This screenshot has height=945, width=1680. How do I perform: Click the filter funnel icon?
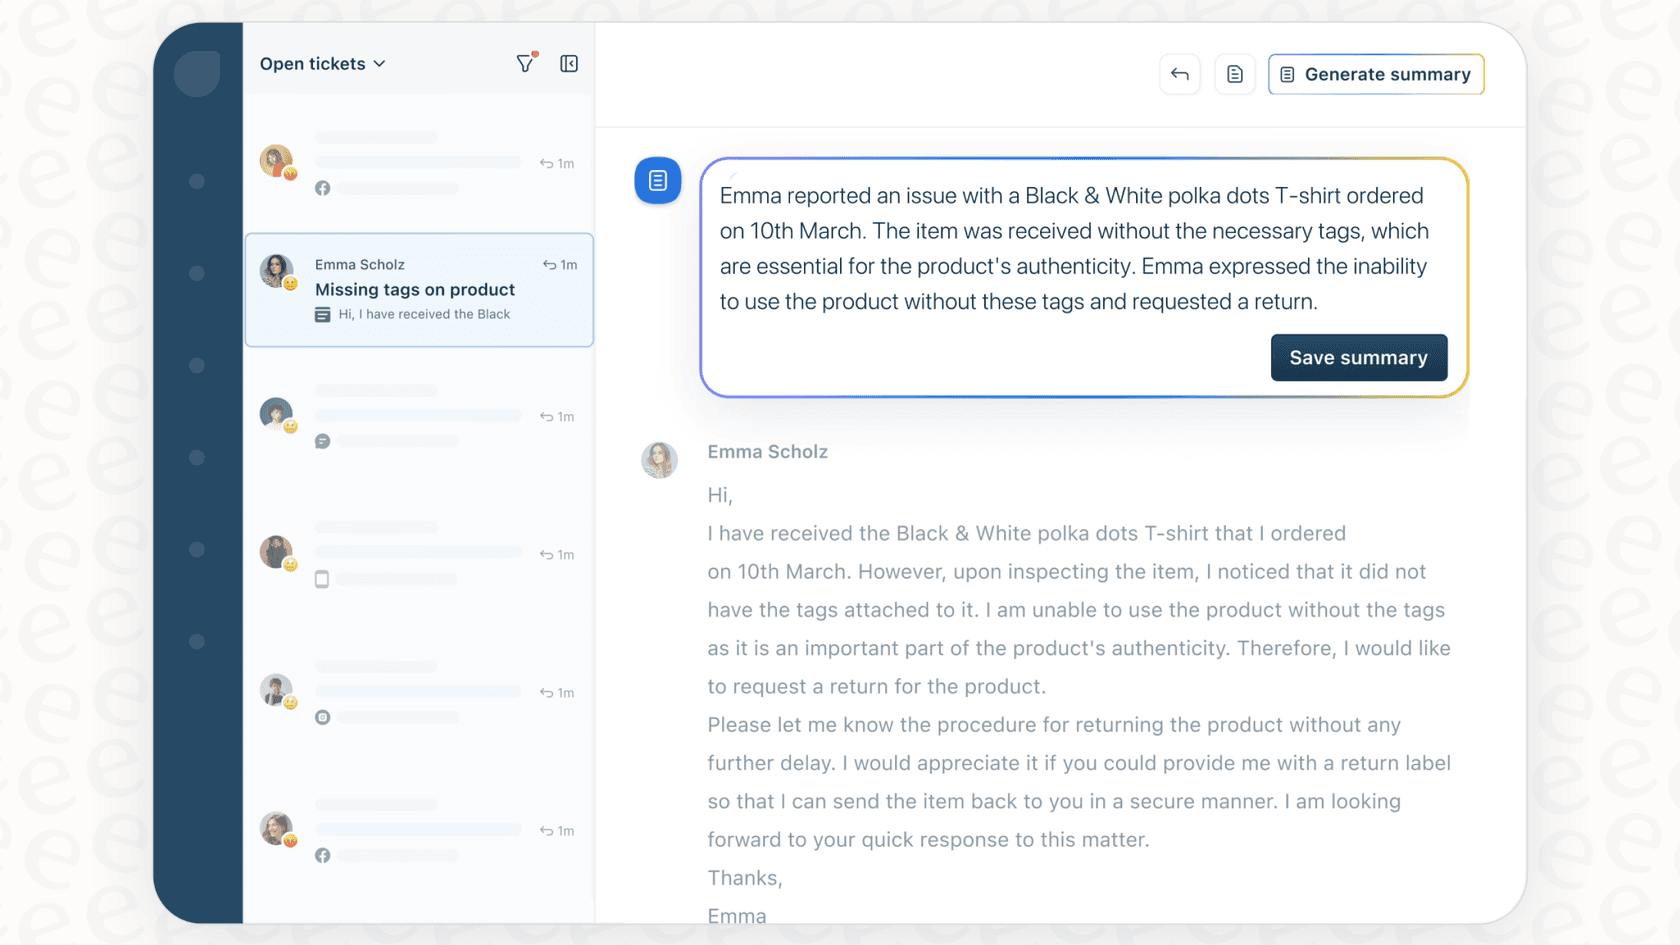pyautogui.click(x=525, y=64)
